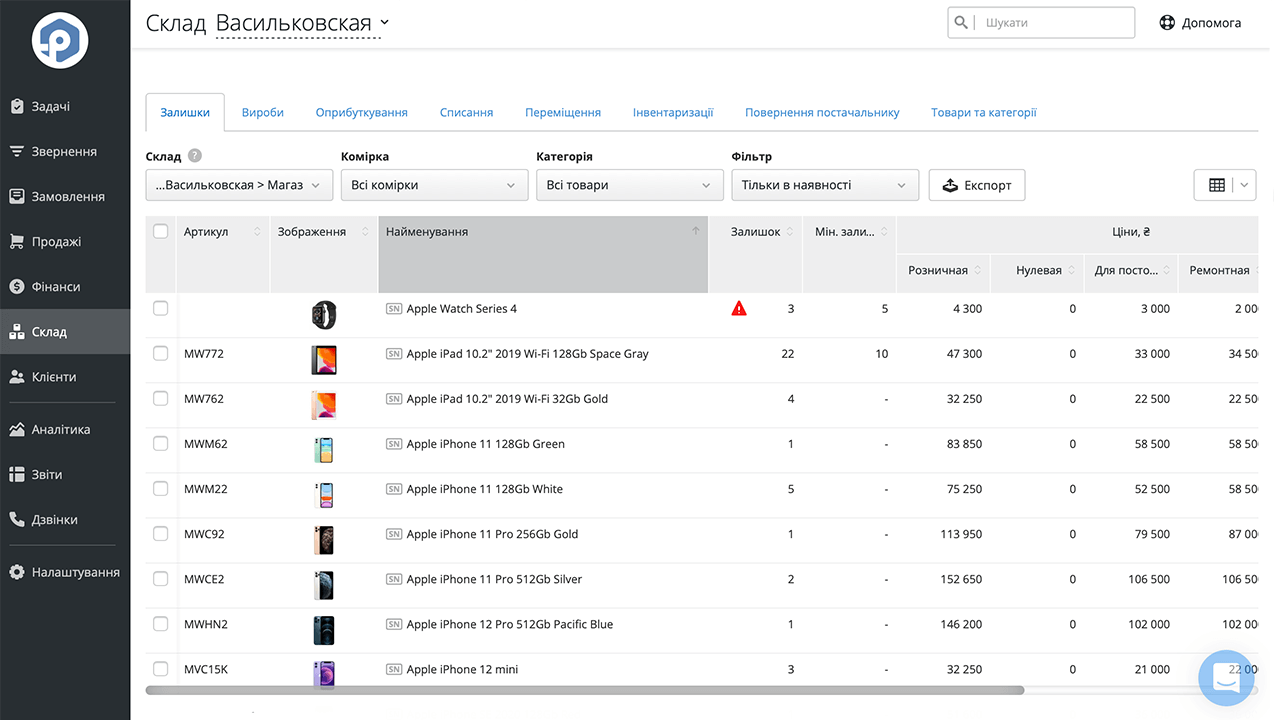This screenshot has height=720, width=1280.
Task: Sort by Нулевая price column
Action: [x=1071, y=270]
